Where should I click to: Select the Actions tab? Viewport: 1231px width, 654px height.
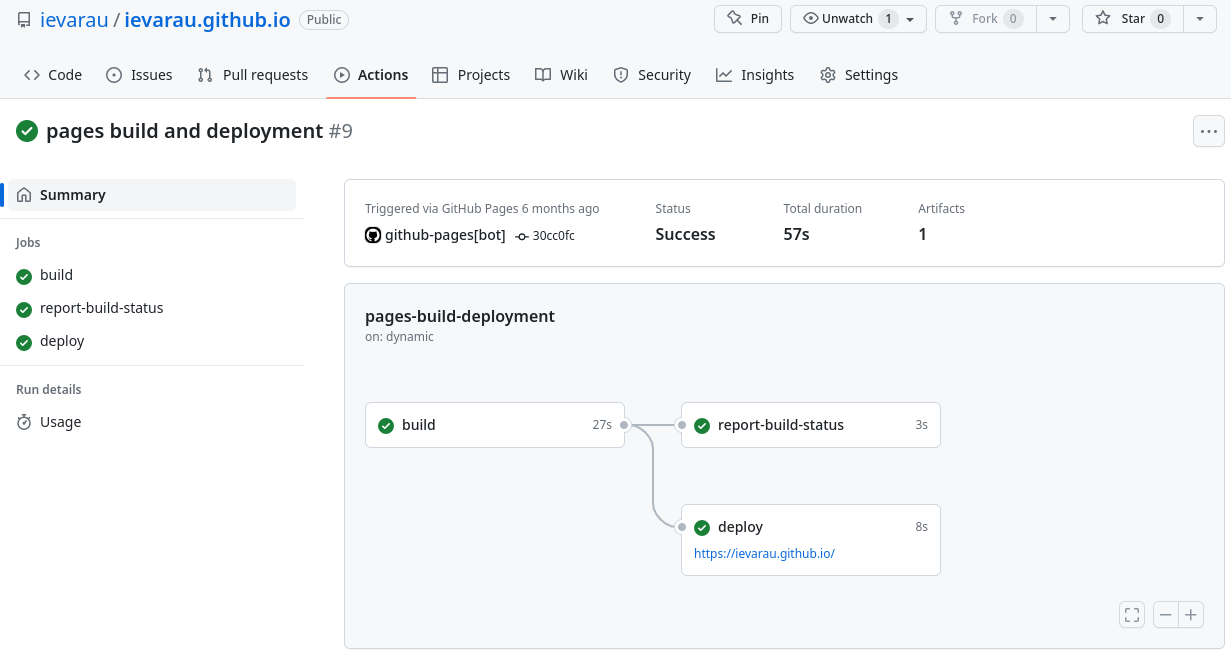pyautogui.click(x=371, y=75)
